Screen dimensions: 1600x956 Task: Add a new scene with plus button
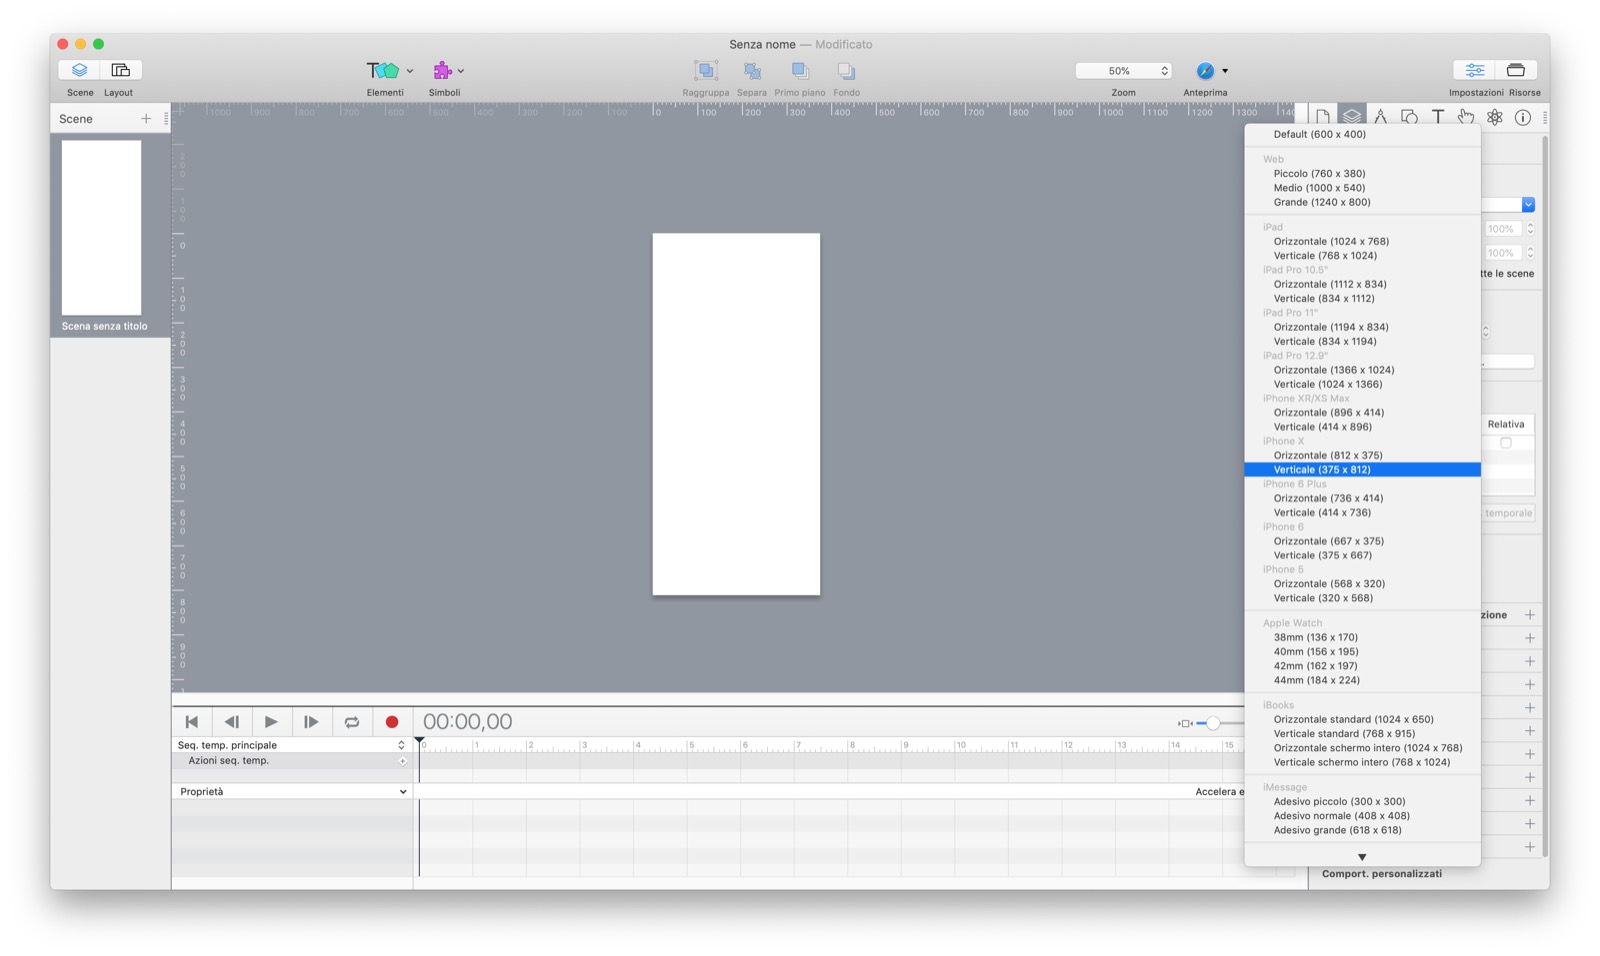(146, 119)
